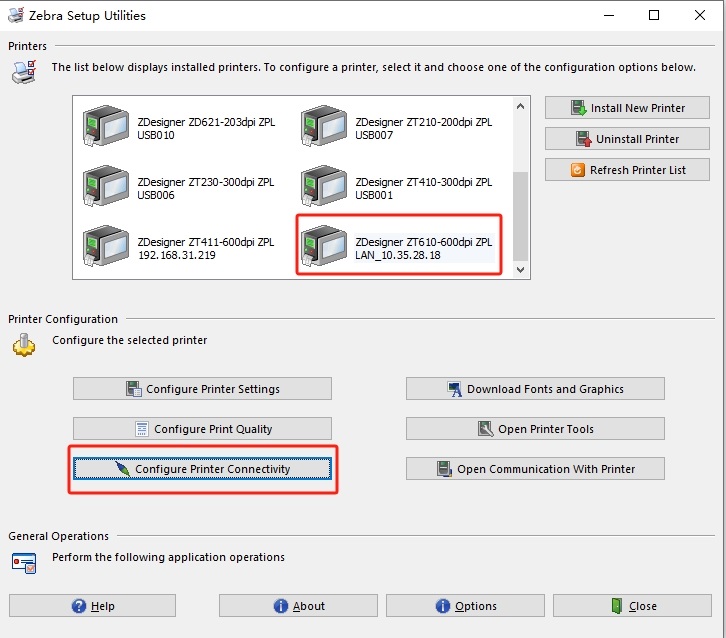The height and width of the screenshot is (638, 726).
Task: Minimize the Zebra Setup Utilities window
Action: point(609,15)
